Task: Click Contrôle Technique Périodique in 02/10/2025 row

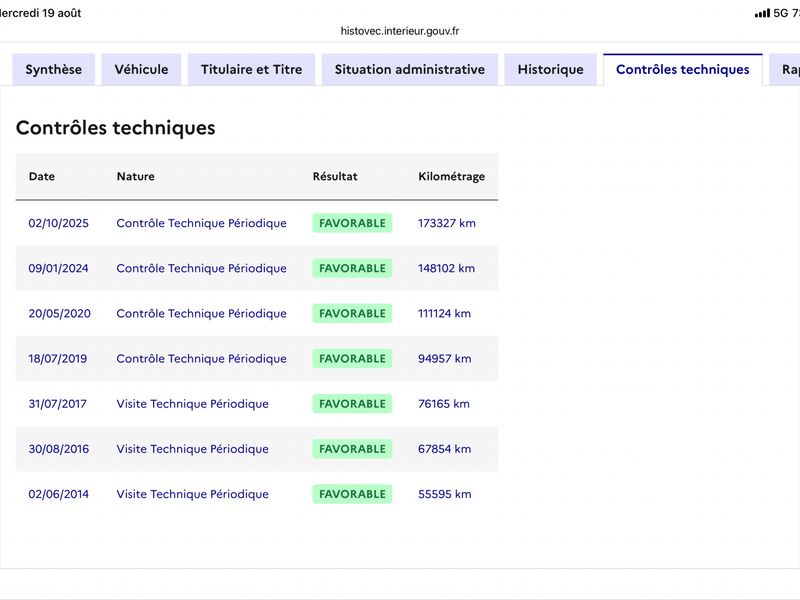Action: 202,223
